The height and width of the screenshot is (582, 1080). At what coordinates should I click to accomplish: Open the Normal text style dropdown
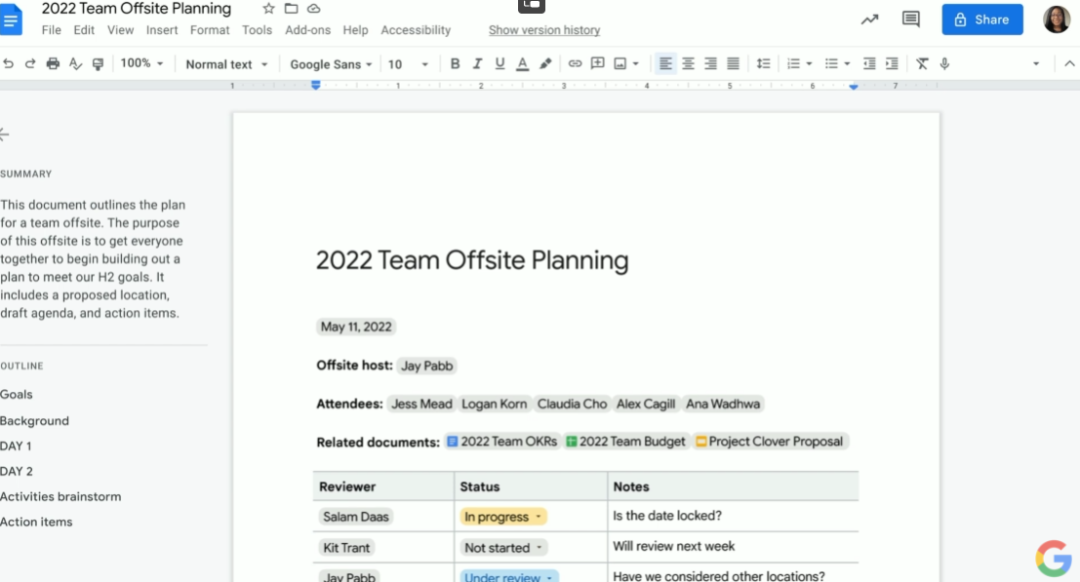[x=226, y=64]
